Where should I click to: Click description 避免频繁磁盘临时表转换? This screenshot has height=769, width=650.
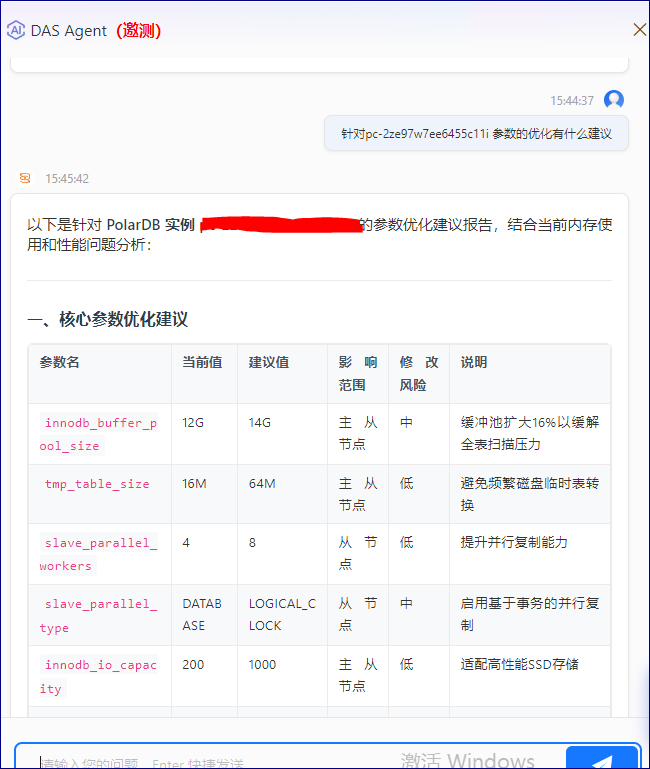tap(530, 494)
